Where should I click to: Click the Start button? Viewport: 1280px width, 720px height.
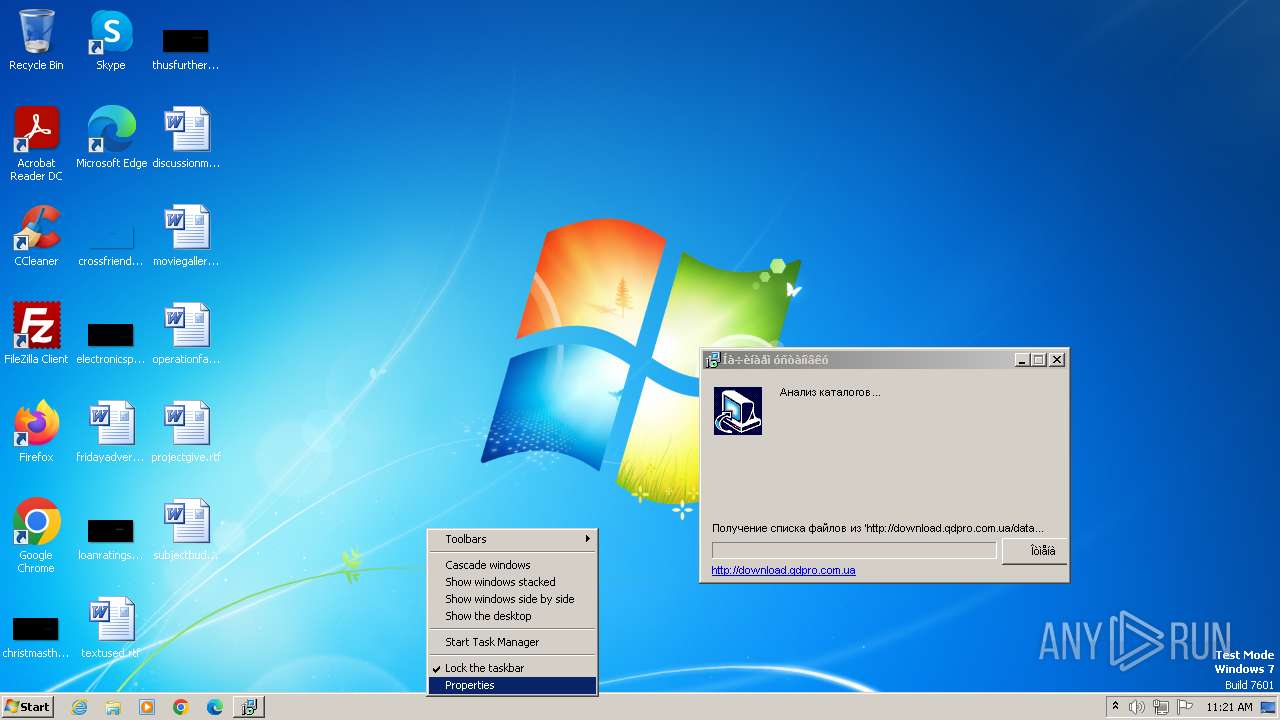click(28, 707)
